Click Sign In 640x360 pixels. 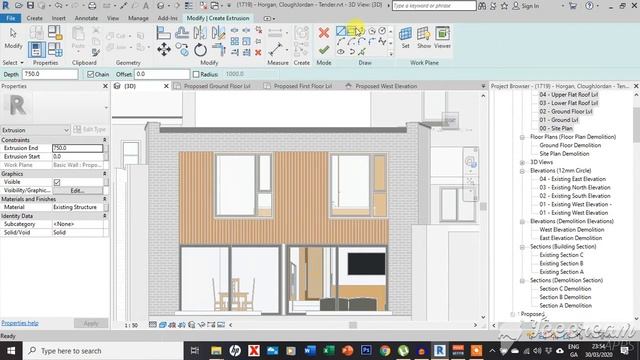[x=526, y=6]
